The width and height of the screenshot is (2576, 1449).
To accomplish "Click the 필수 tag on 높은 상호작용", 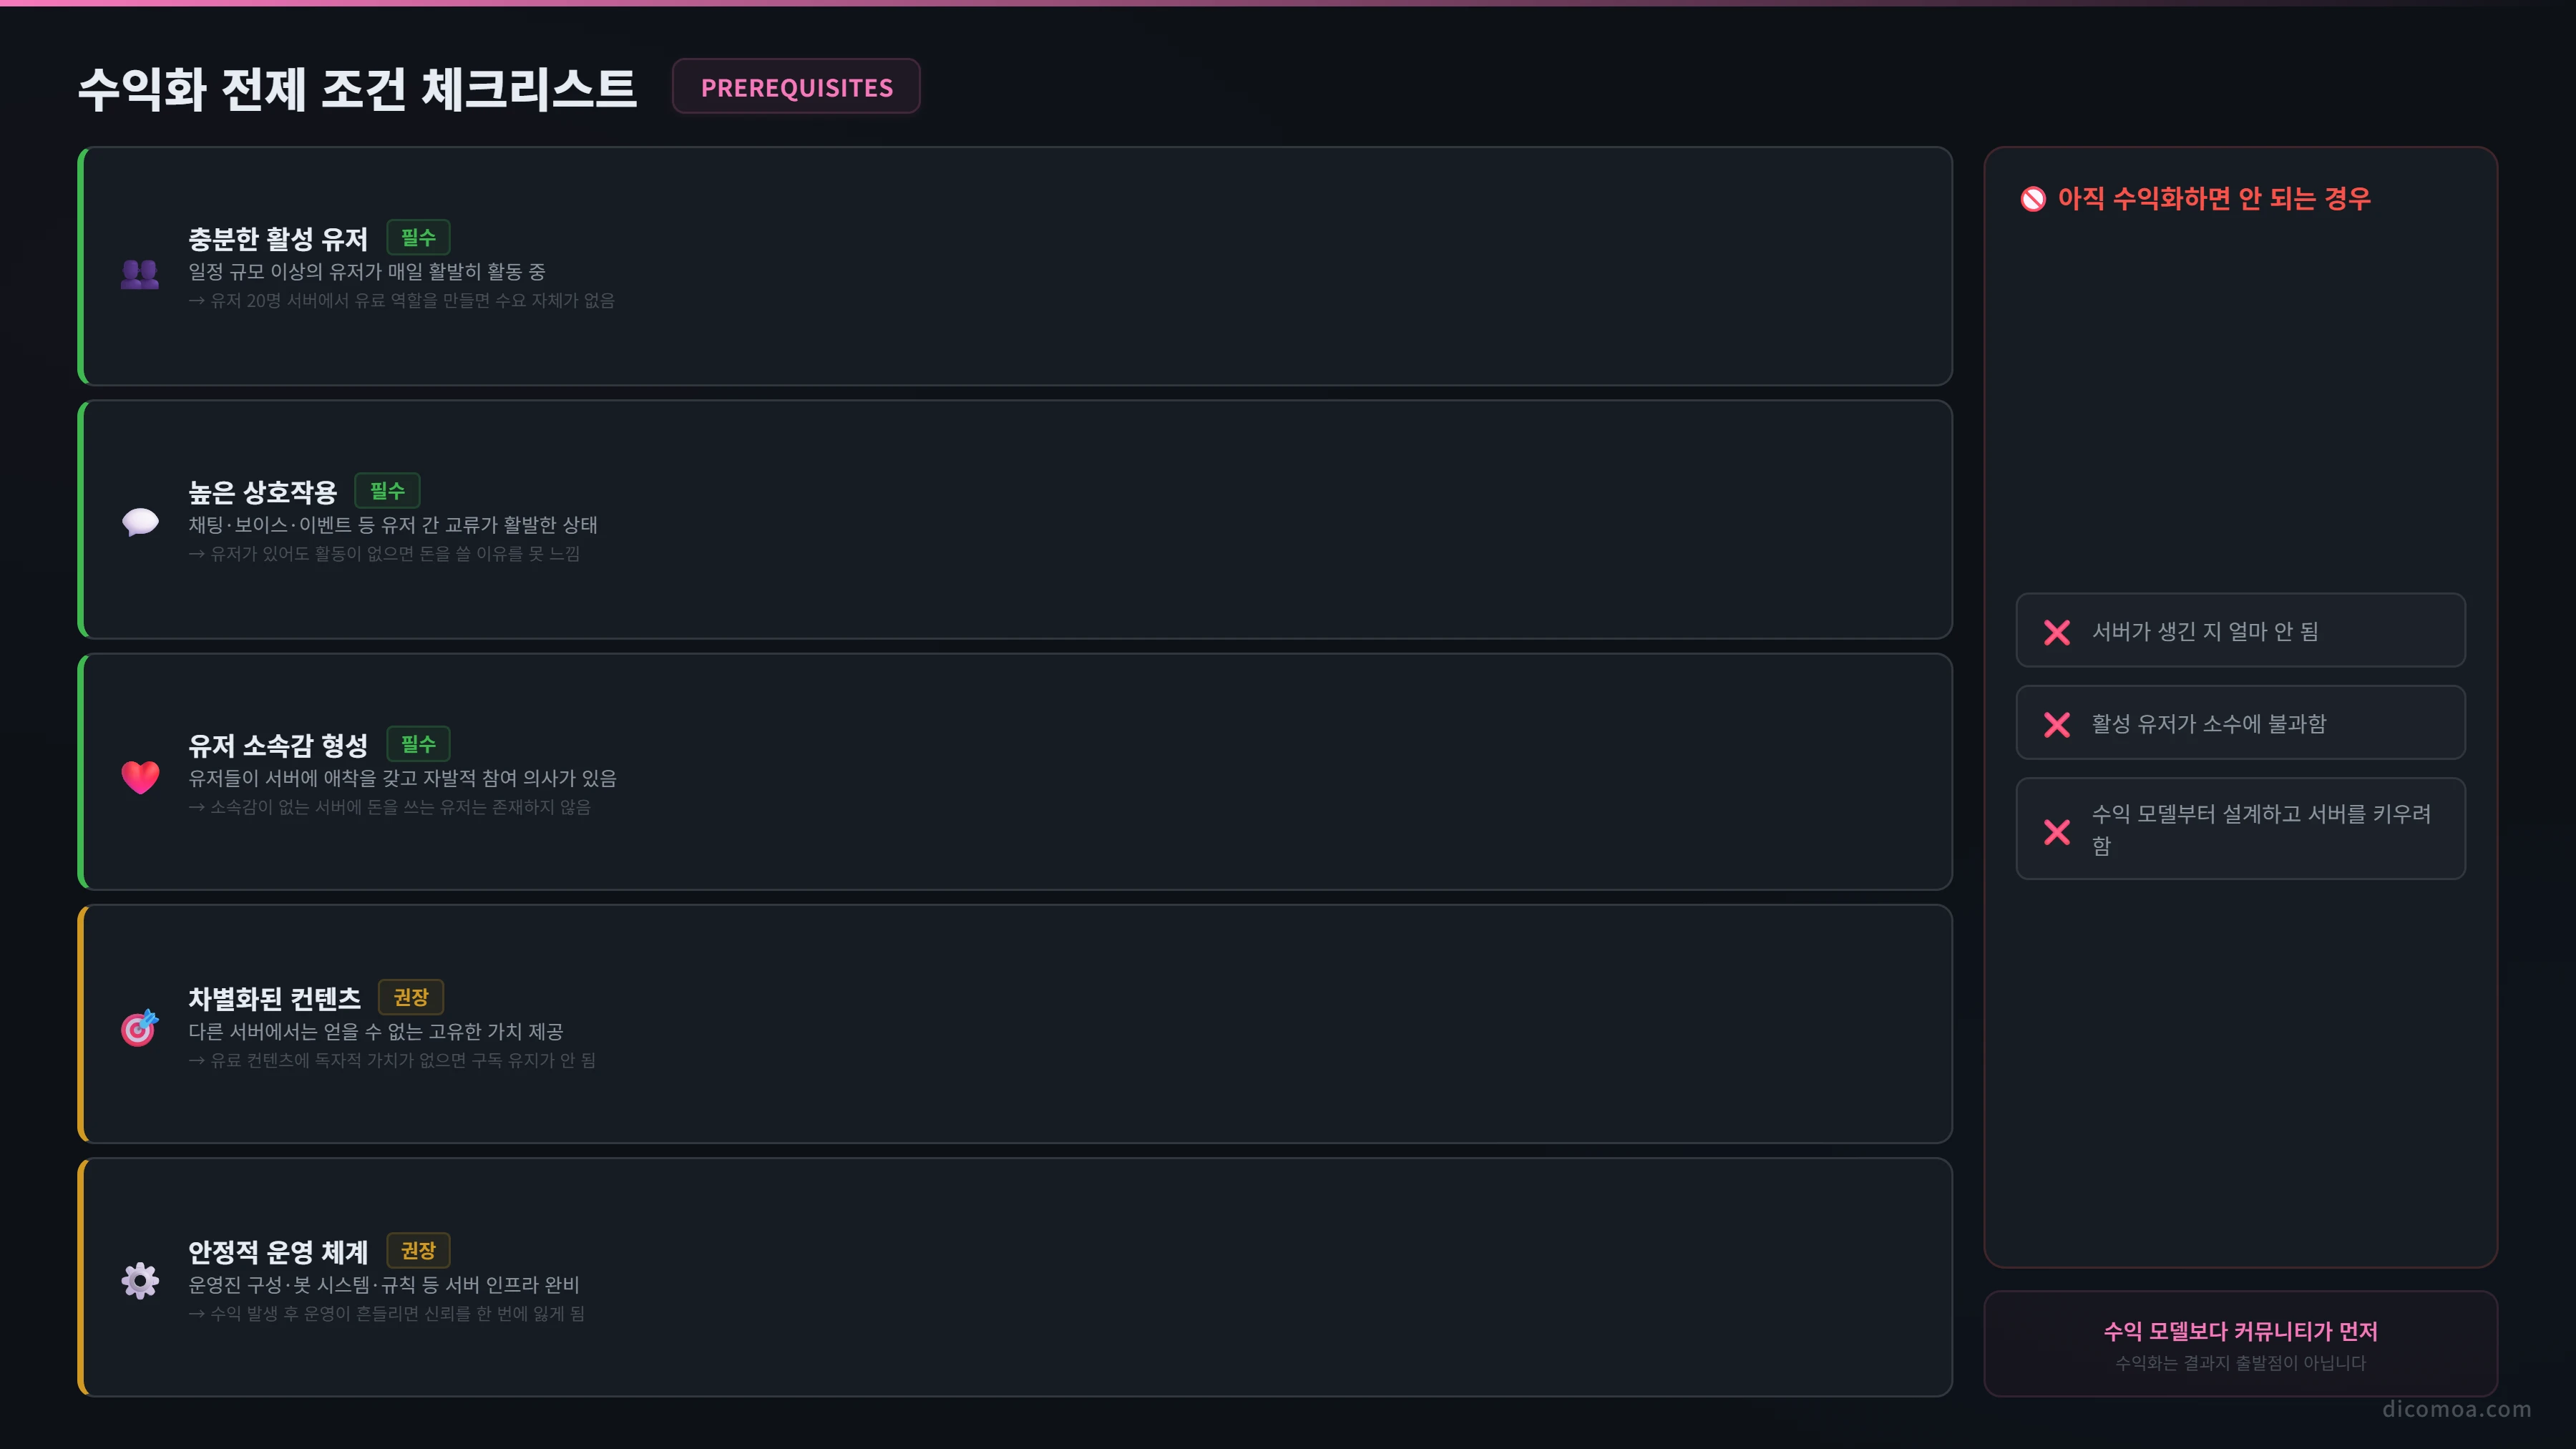I will [387, 490].
